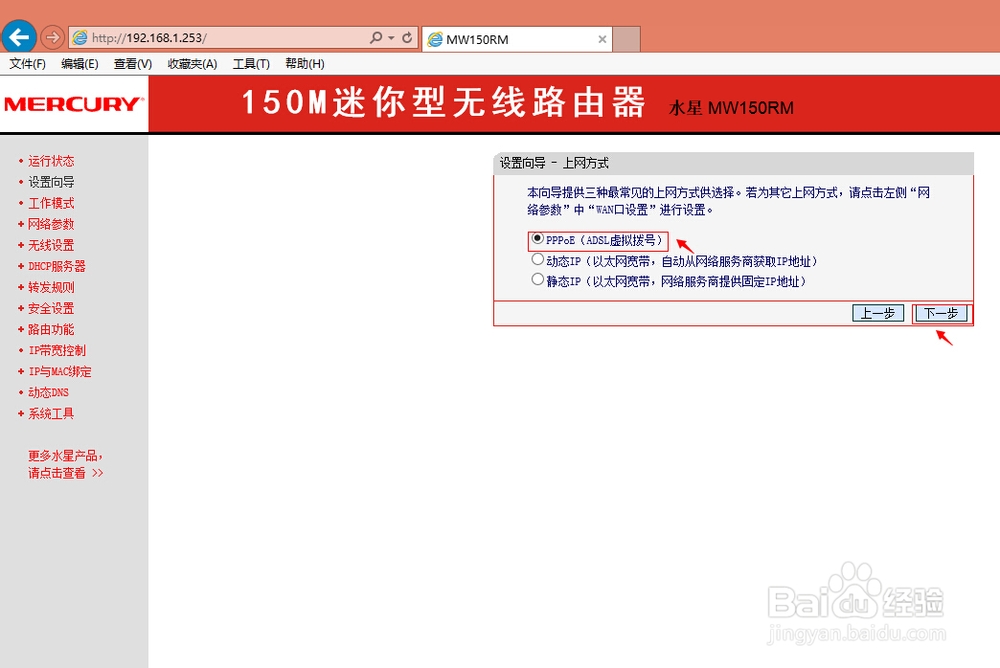Expand the 路由功能 sidebar section
The width and height of the screenshot is (1000, 668).
point(51,329)
